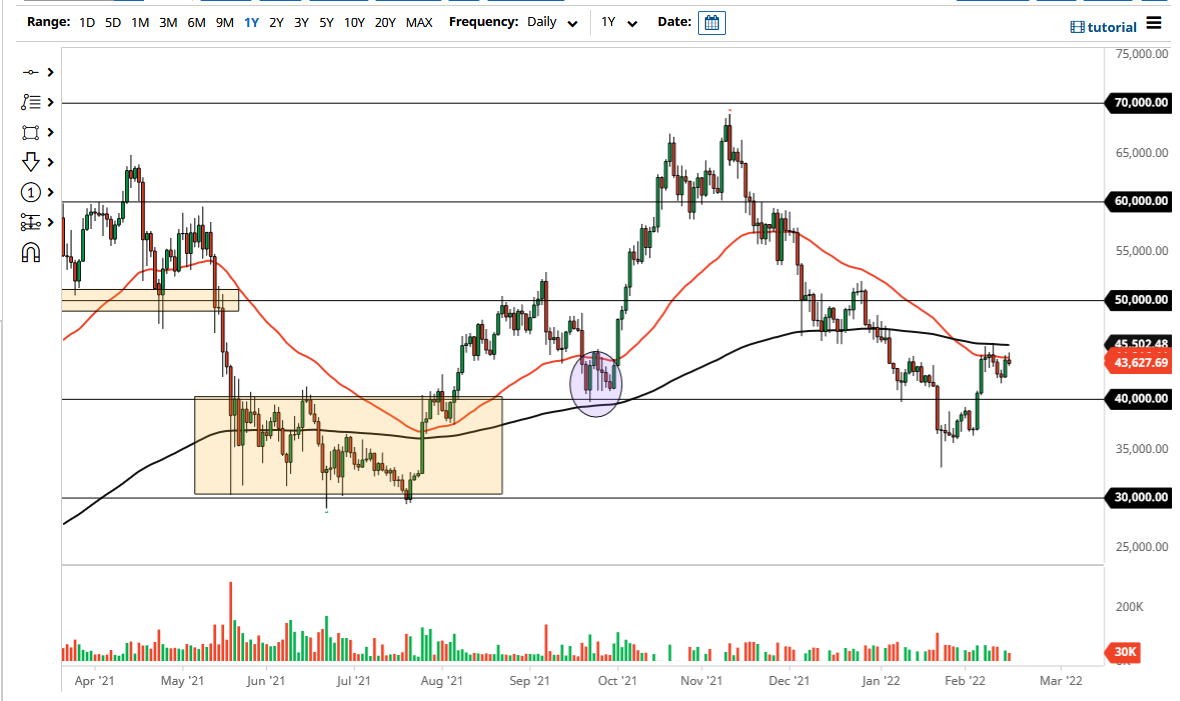Click the current price label 43,627.69

click(x=1139, y=364)
